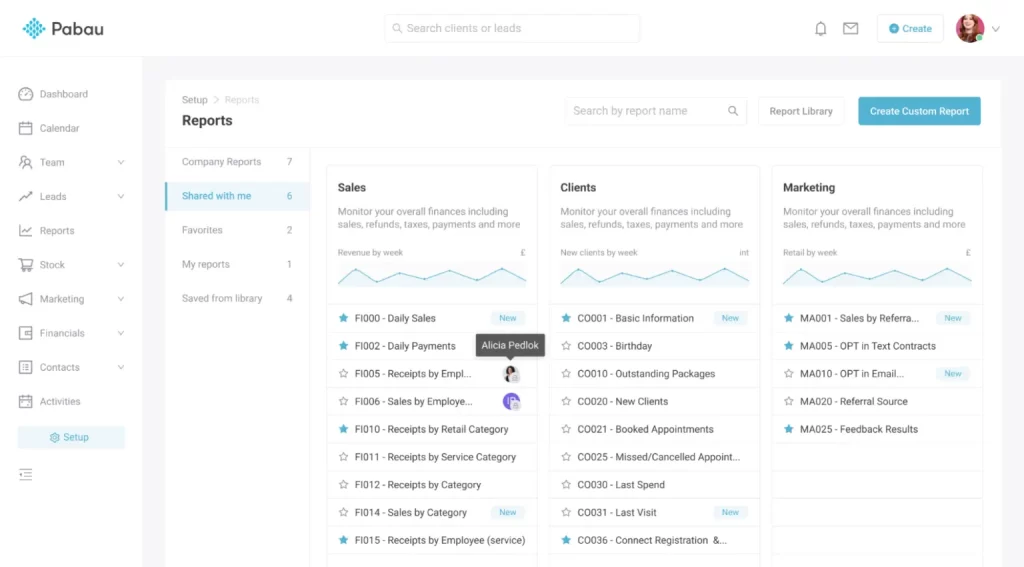The width and height of the screenshot is (1024, 567).
Task: Click the Stock cart icon in sidebar
Action: 26,265
